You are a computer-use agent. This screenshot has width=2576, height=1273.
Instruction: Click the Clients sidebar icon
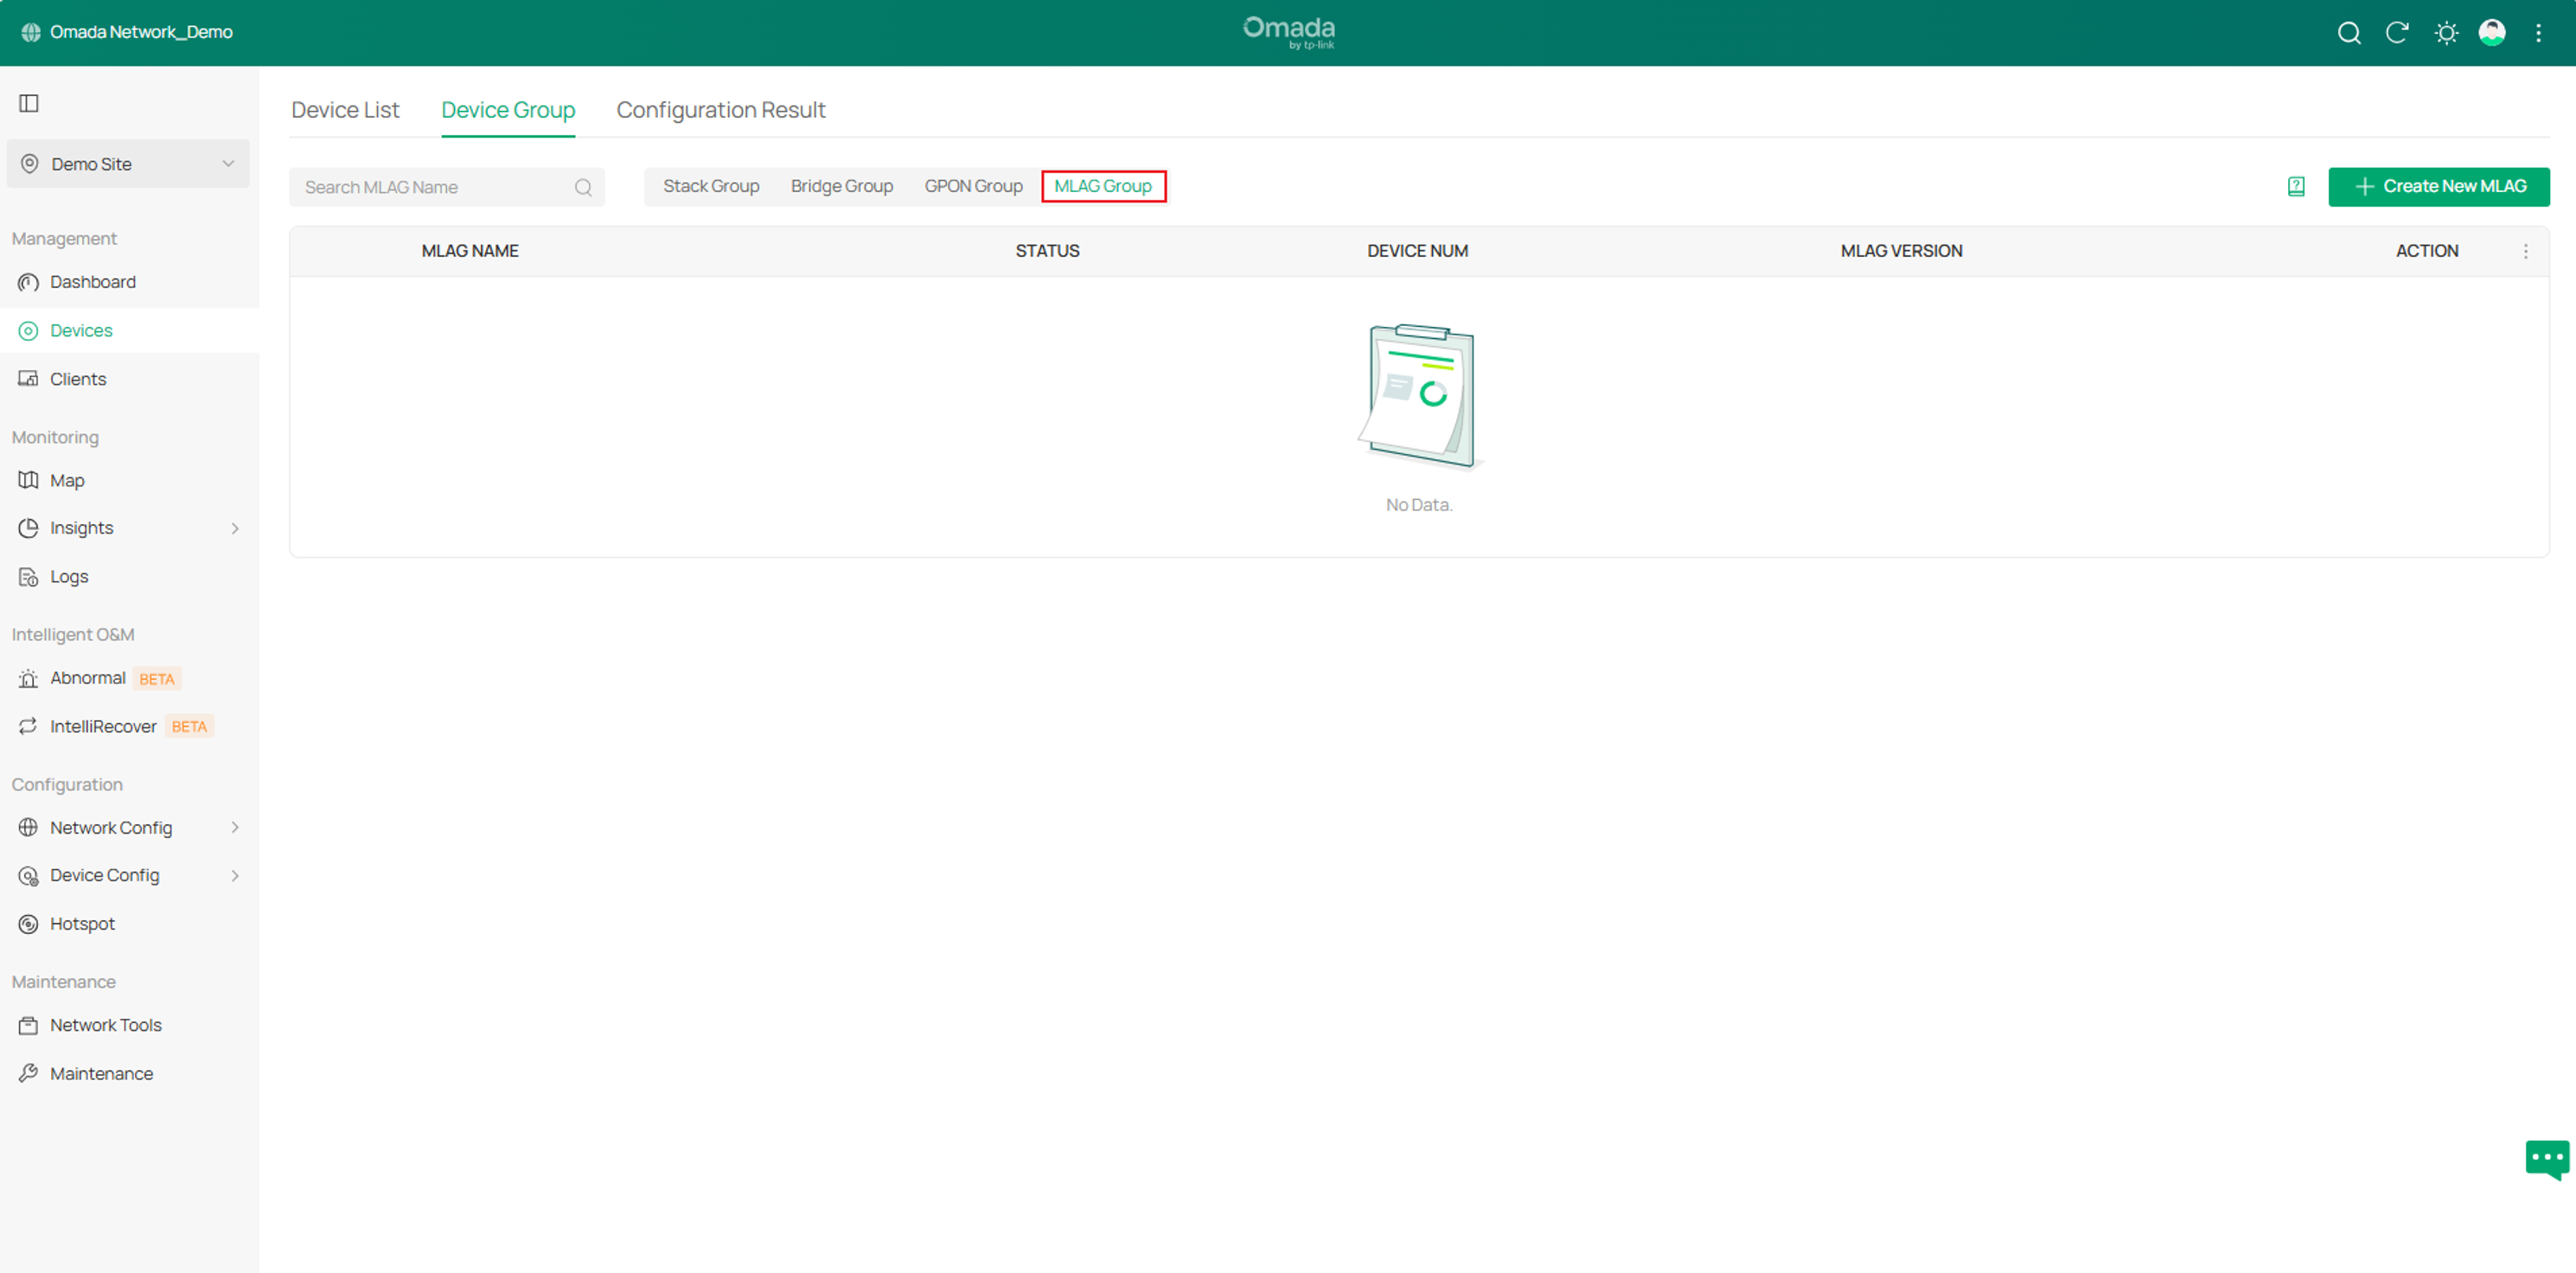click(x=28, y=379)
